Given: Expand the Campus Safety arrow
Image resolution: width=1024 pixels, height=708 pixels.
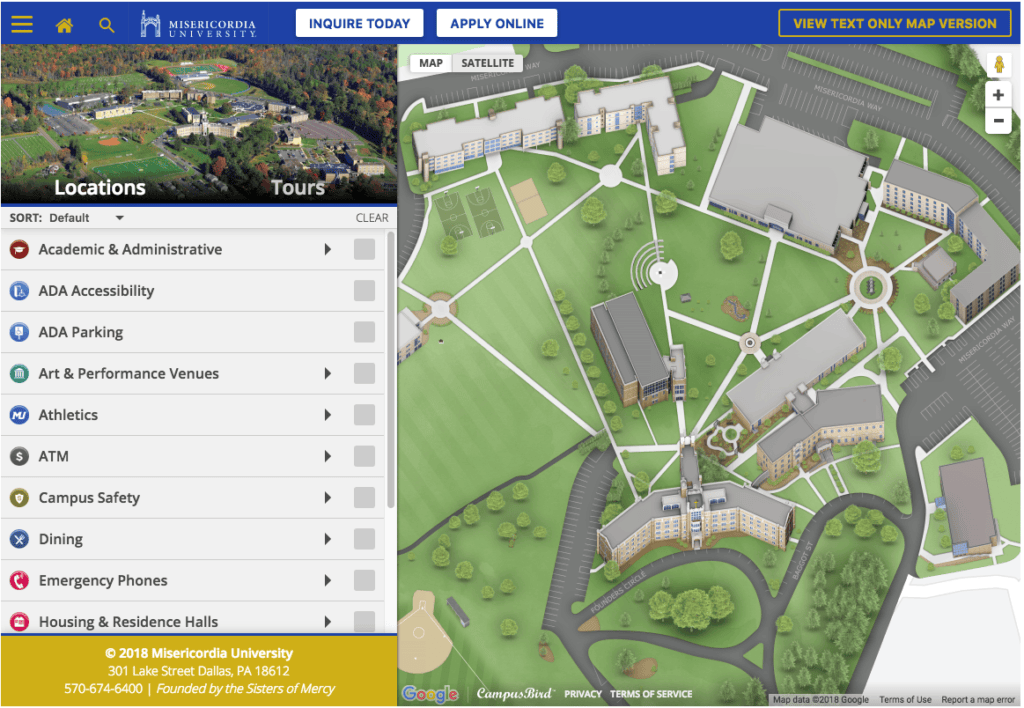Looking at the screenshot, I should (328, 498).
